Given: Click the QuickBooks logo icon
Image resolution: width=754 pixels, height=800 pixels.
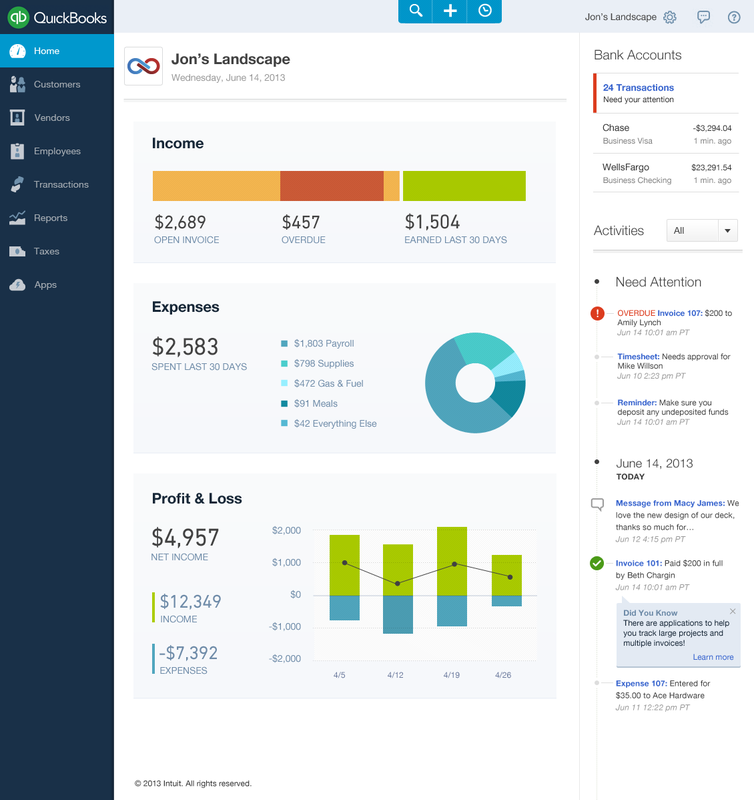Looking at the screenshot, I should (18, 17).
